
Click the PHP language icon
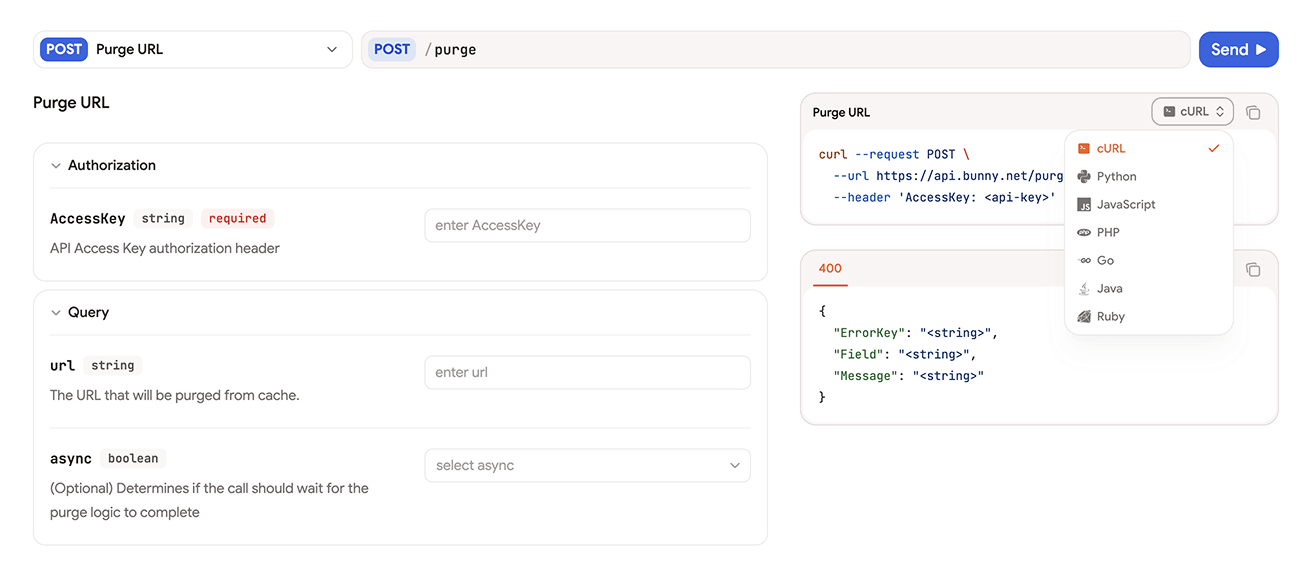coord(1083,233)
